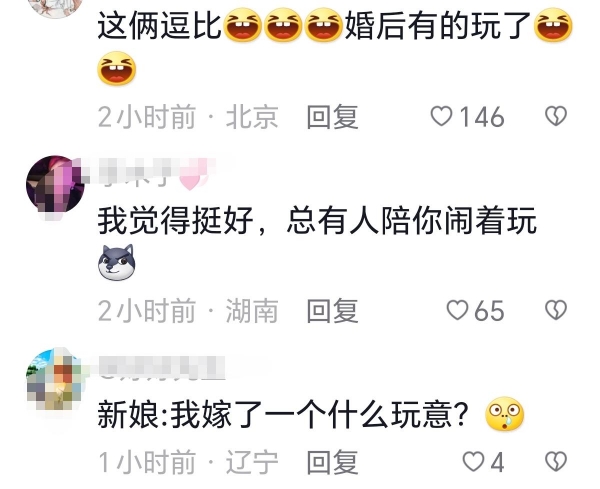
Task: Select comment text 我觉得挺好，总有人陪你闹着玩
Action: 317,221
